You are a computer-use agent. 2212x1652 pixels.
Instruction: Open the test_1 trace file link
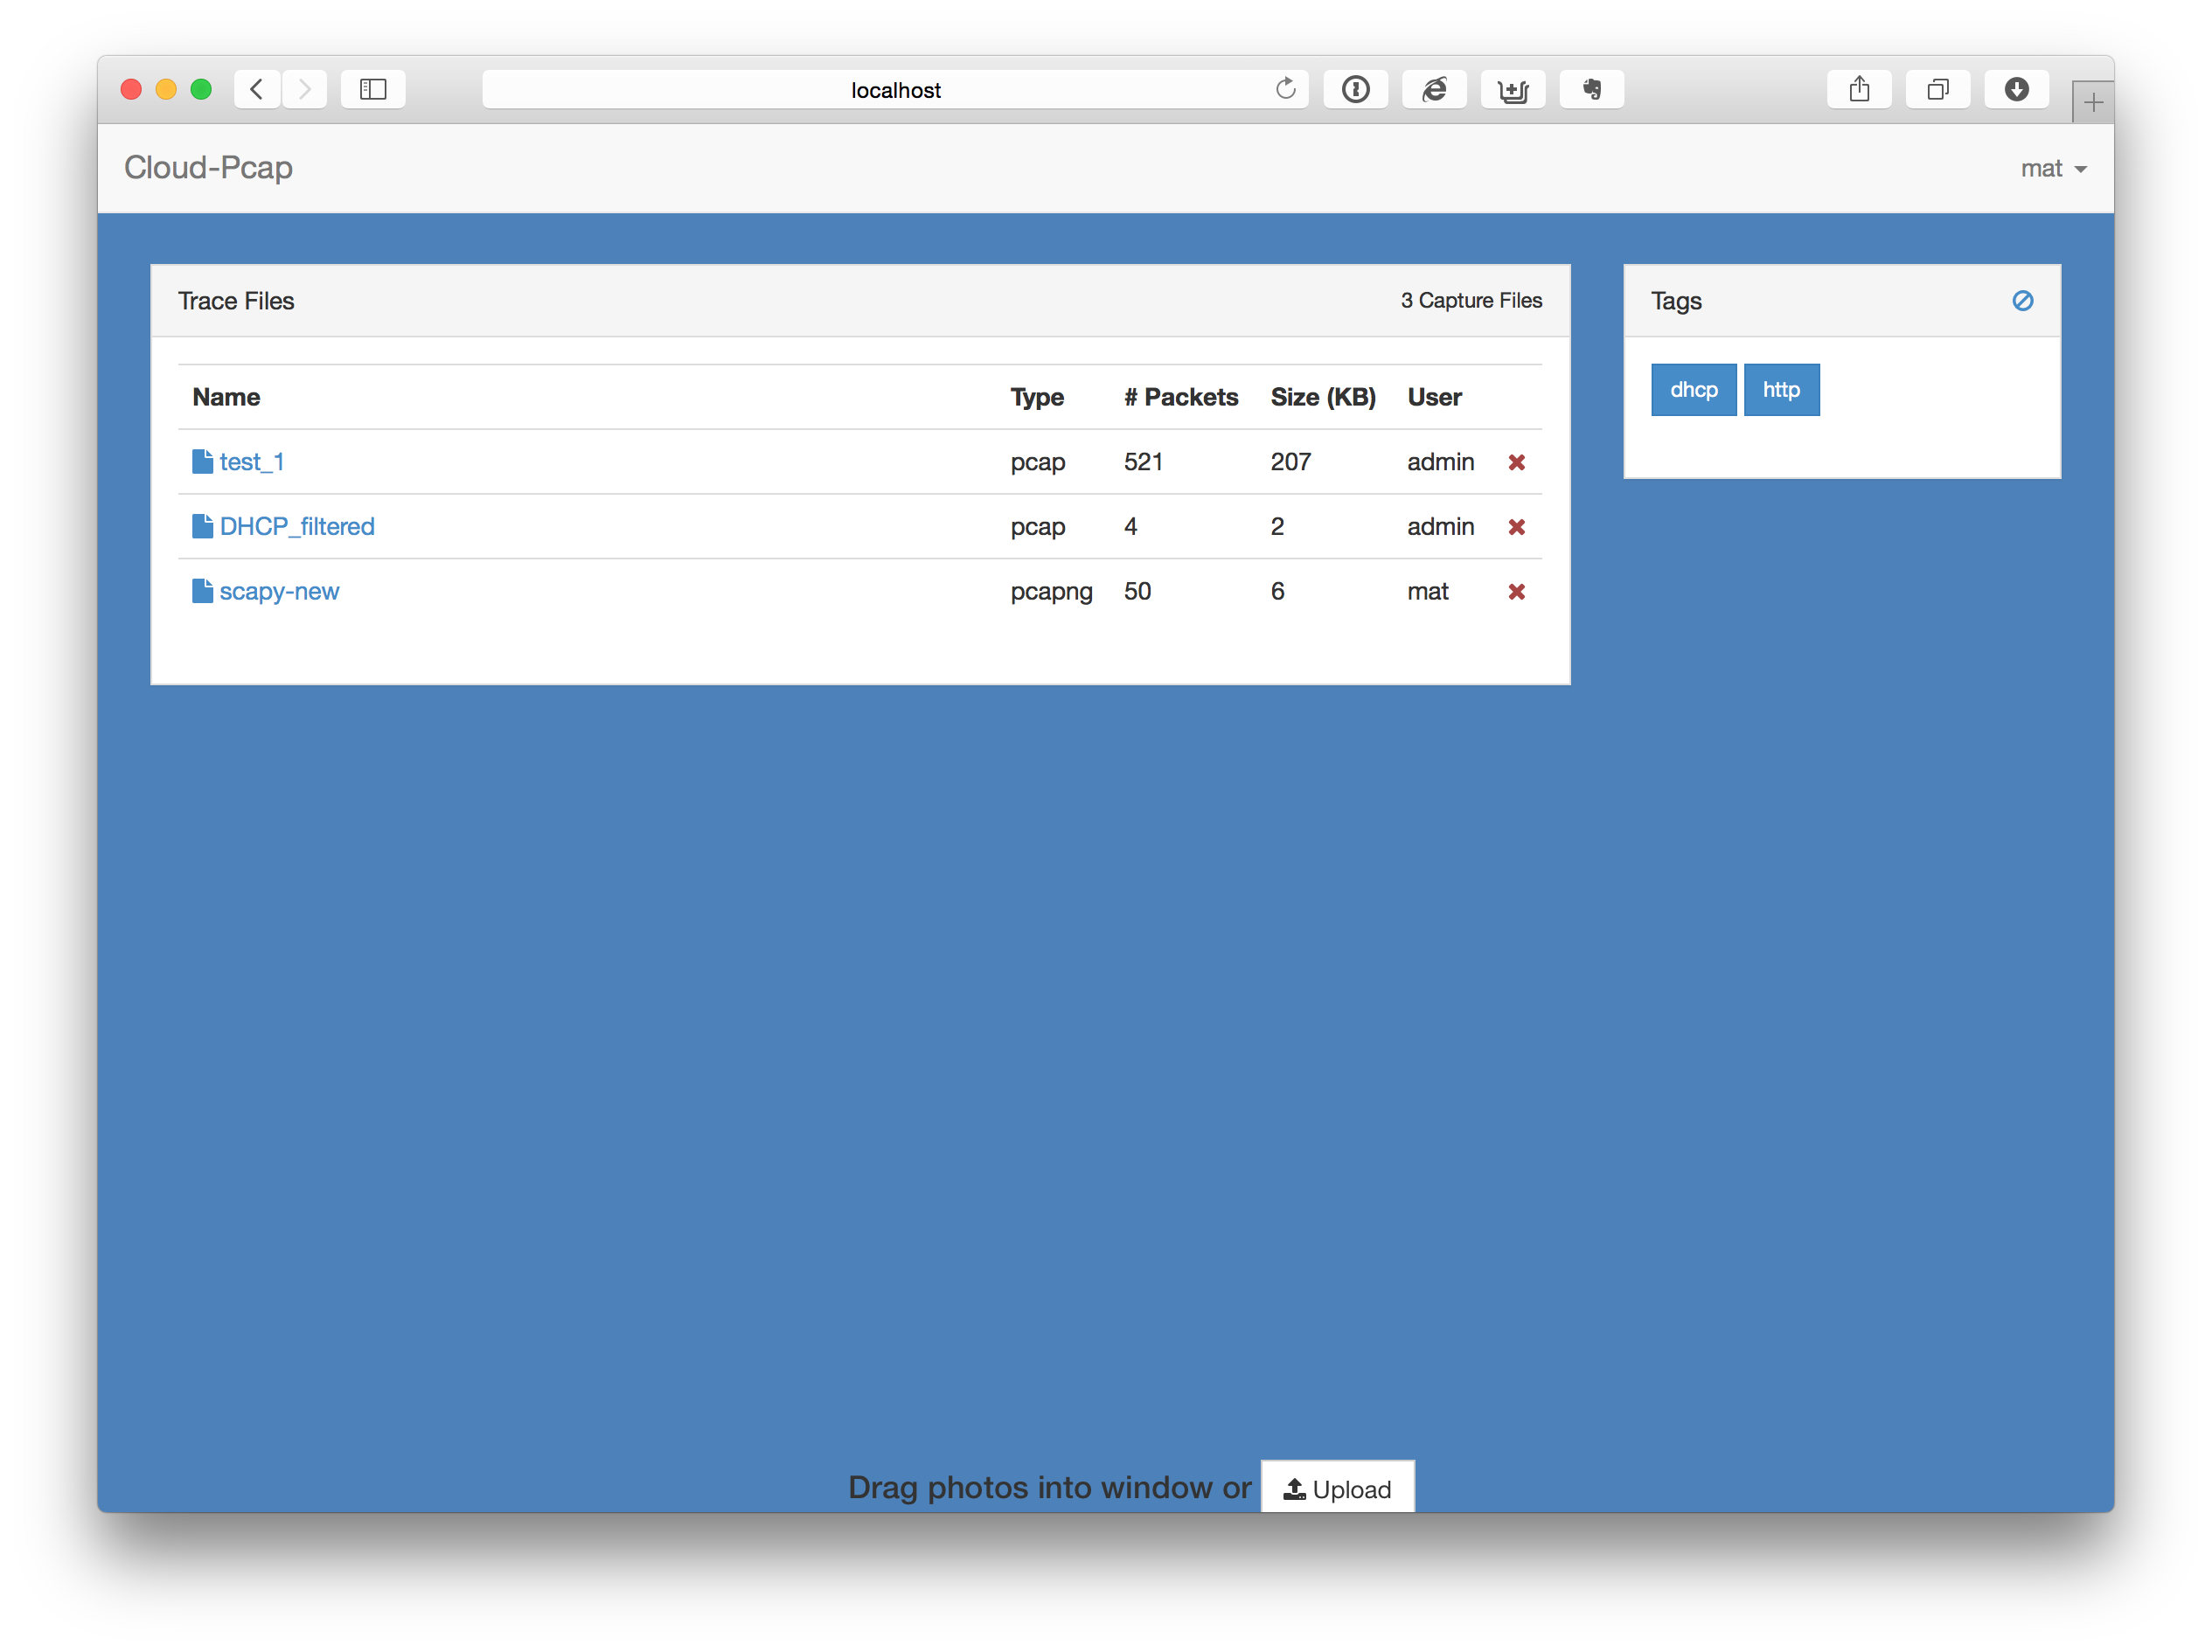click(251, 462)
